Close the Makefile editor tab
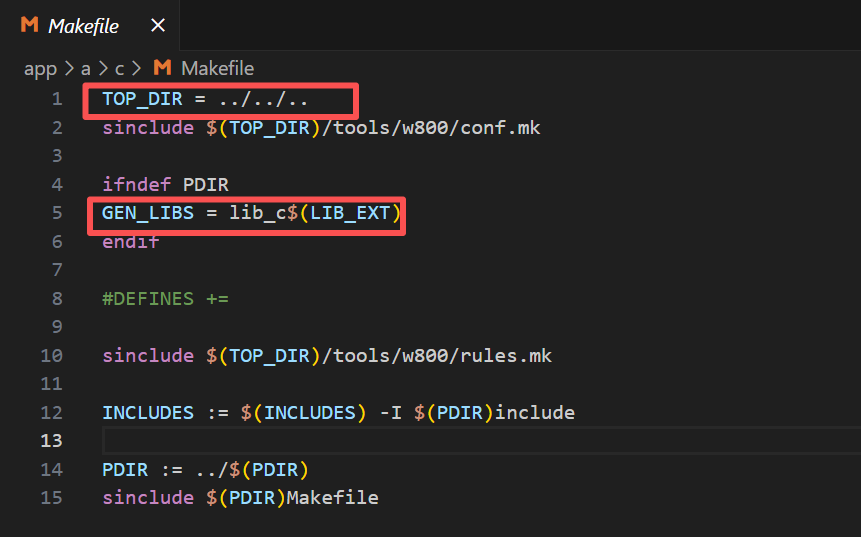 [x=159, y=25]
